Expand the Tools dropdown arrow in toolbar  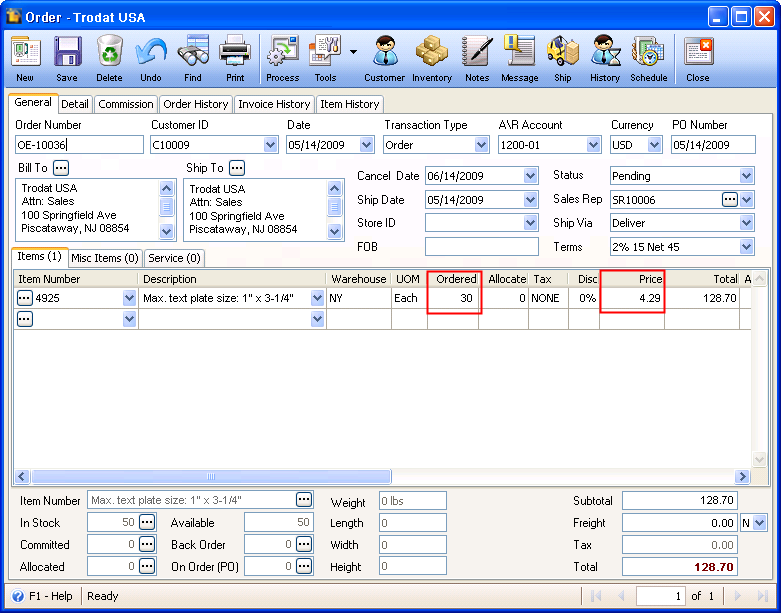(353, 52)
